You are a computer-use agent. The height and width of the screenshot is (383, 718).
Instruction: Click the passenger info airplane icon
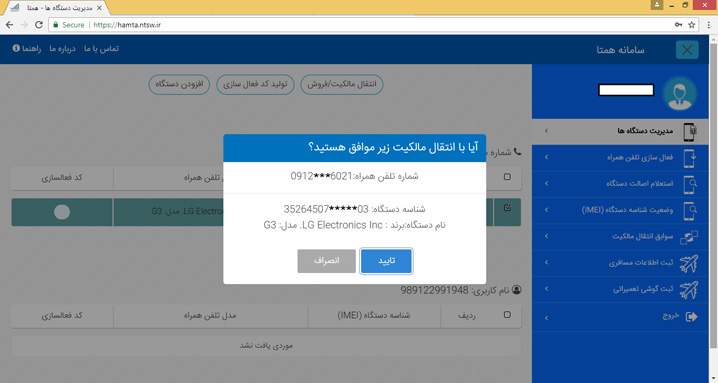pyautogui.click(x=689, y=263)
